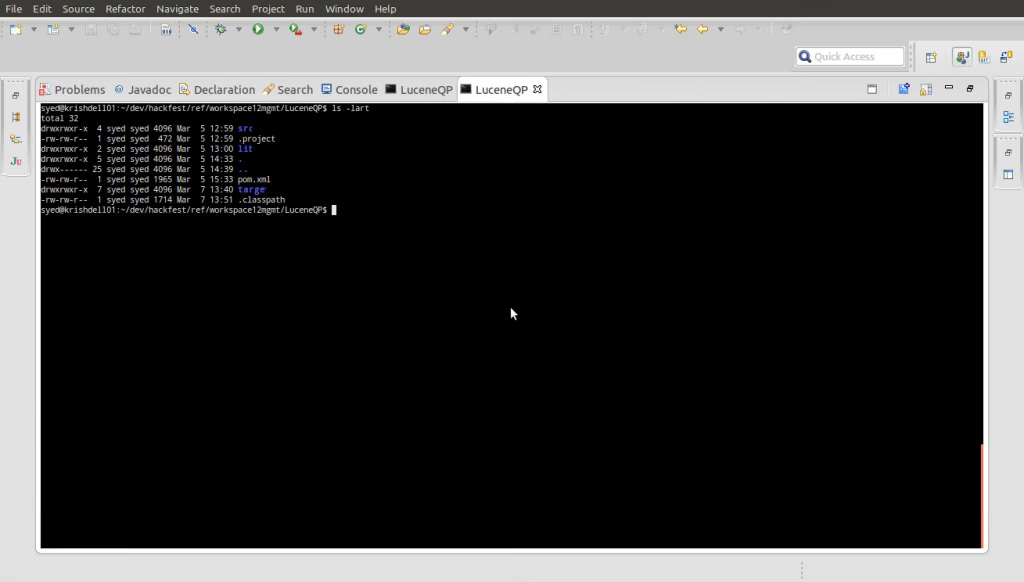Image resolution: width=1024 pixels, height=582 pixels.
Task: Open the Refactor menu
Action: 125,9
